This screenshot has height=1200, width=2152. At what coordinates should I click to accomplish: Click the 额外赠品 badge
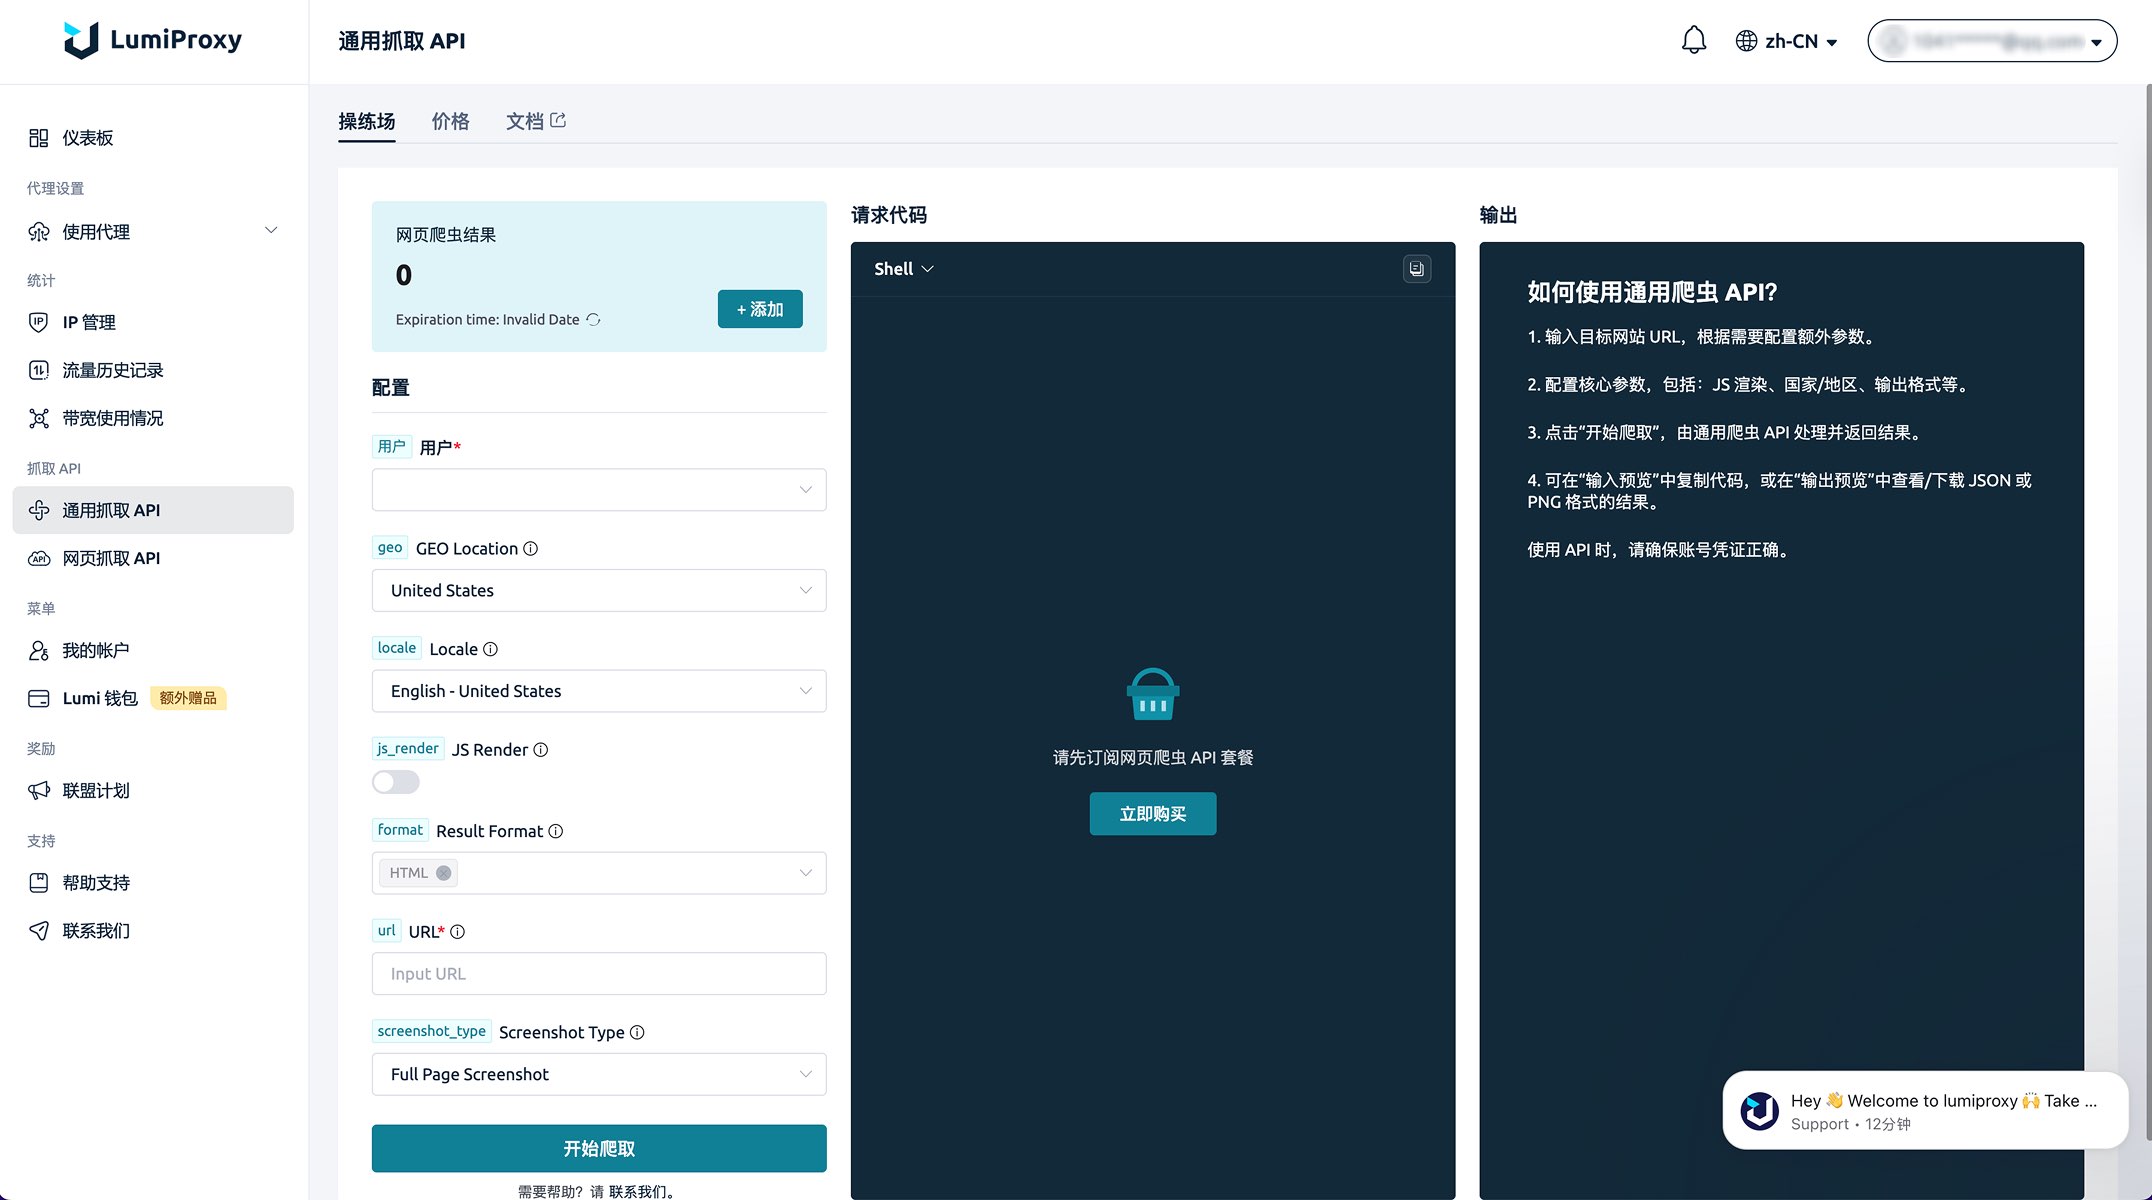coord(188,698)
